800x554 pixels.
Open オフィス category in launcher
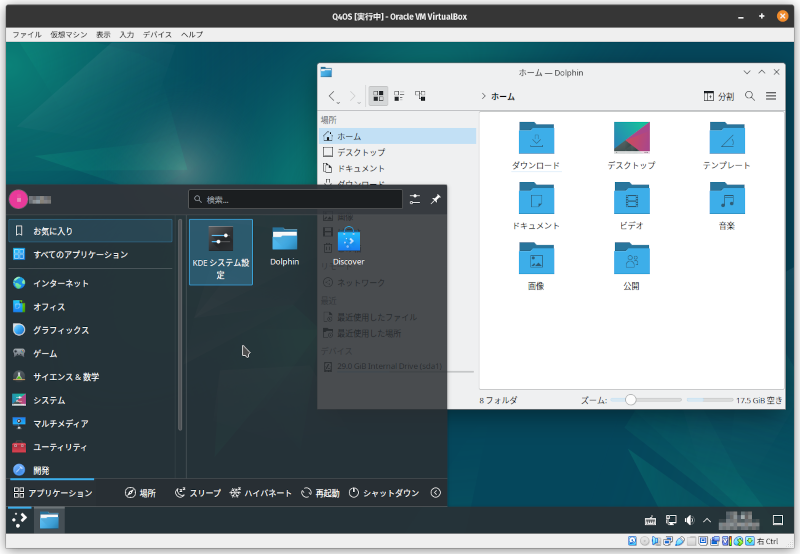tap(91, 307)
